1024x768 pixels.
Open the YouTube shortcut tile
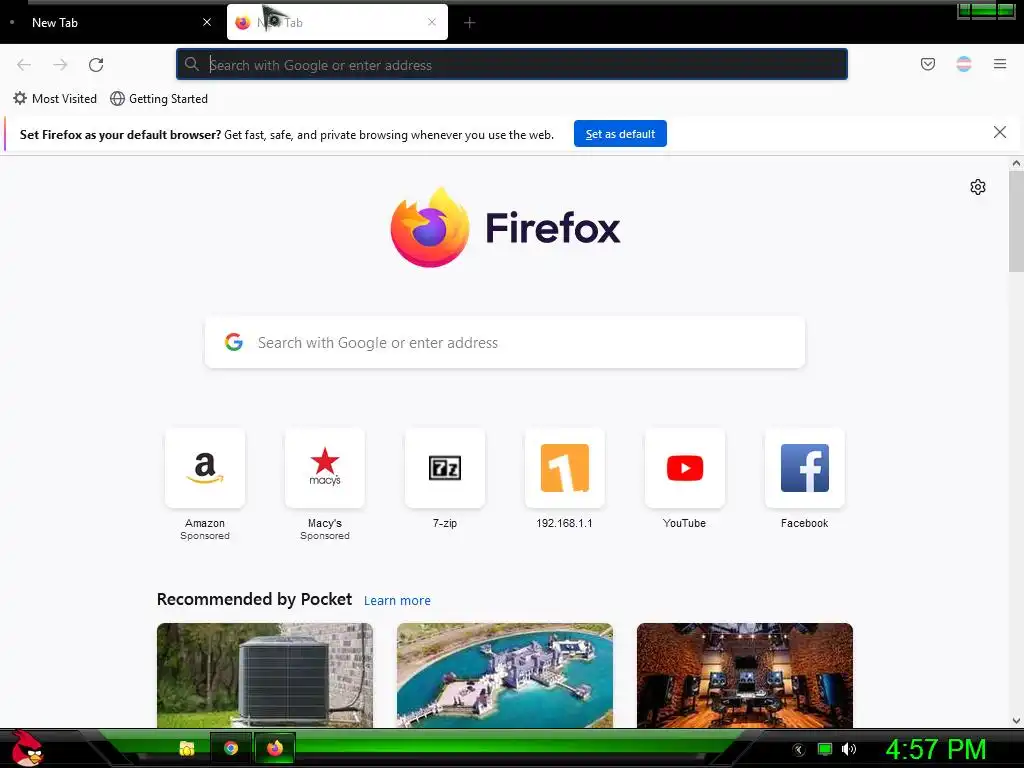[684, 468]
